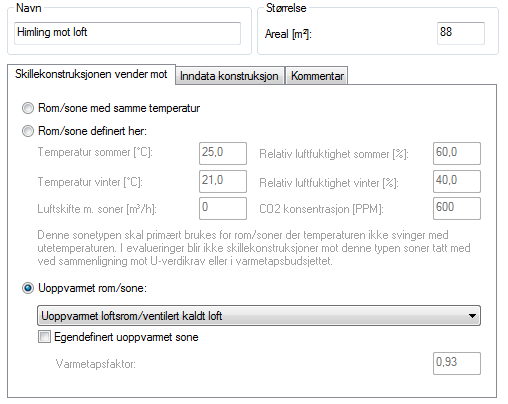The image size is (508, 404).
Task: Open the uoppvarmet loftsrom dropdown list
Action: (x=259, y=315)
